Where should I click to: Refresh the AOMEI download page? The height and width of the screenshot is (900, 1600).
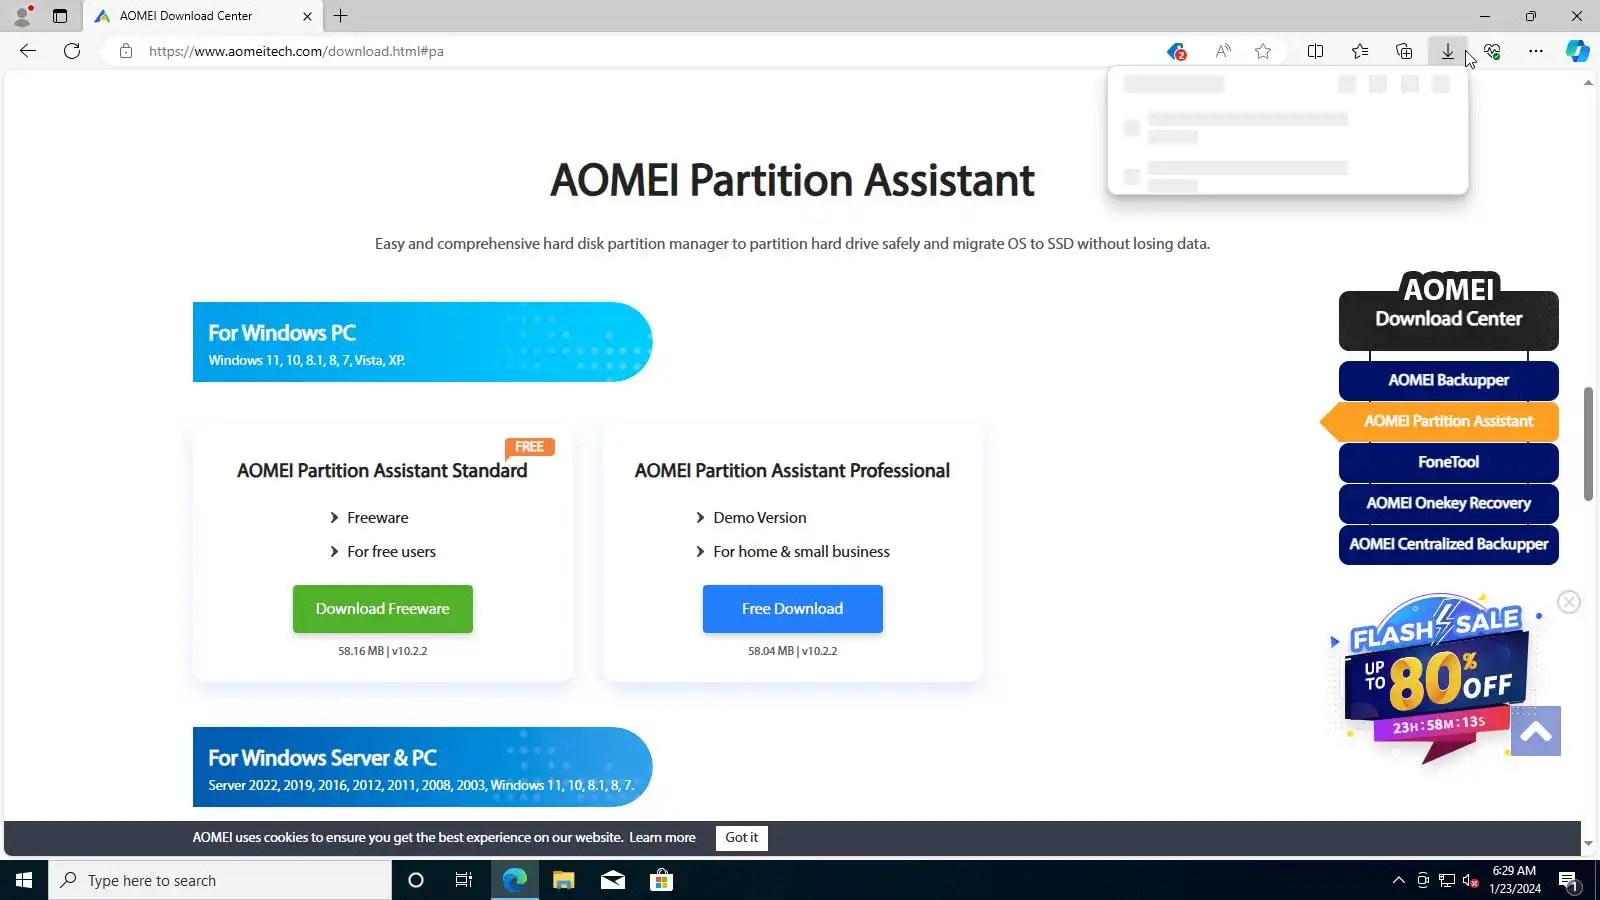pos(72,51)
